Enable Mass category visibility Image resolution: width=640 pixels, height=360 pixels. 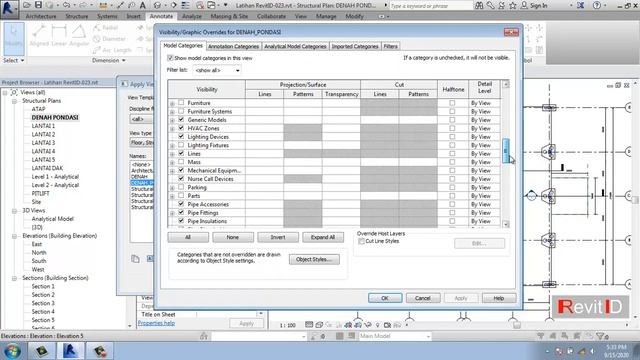[181, 162]
